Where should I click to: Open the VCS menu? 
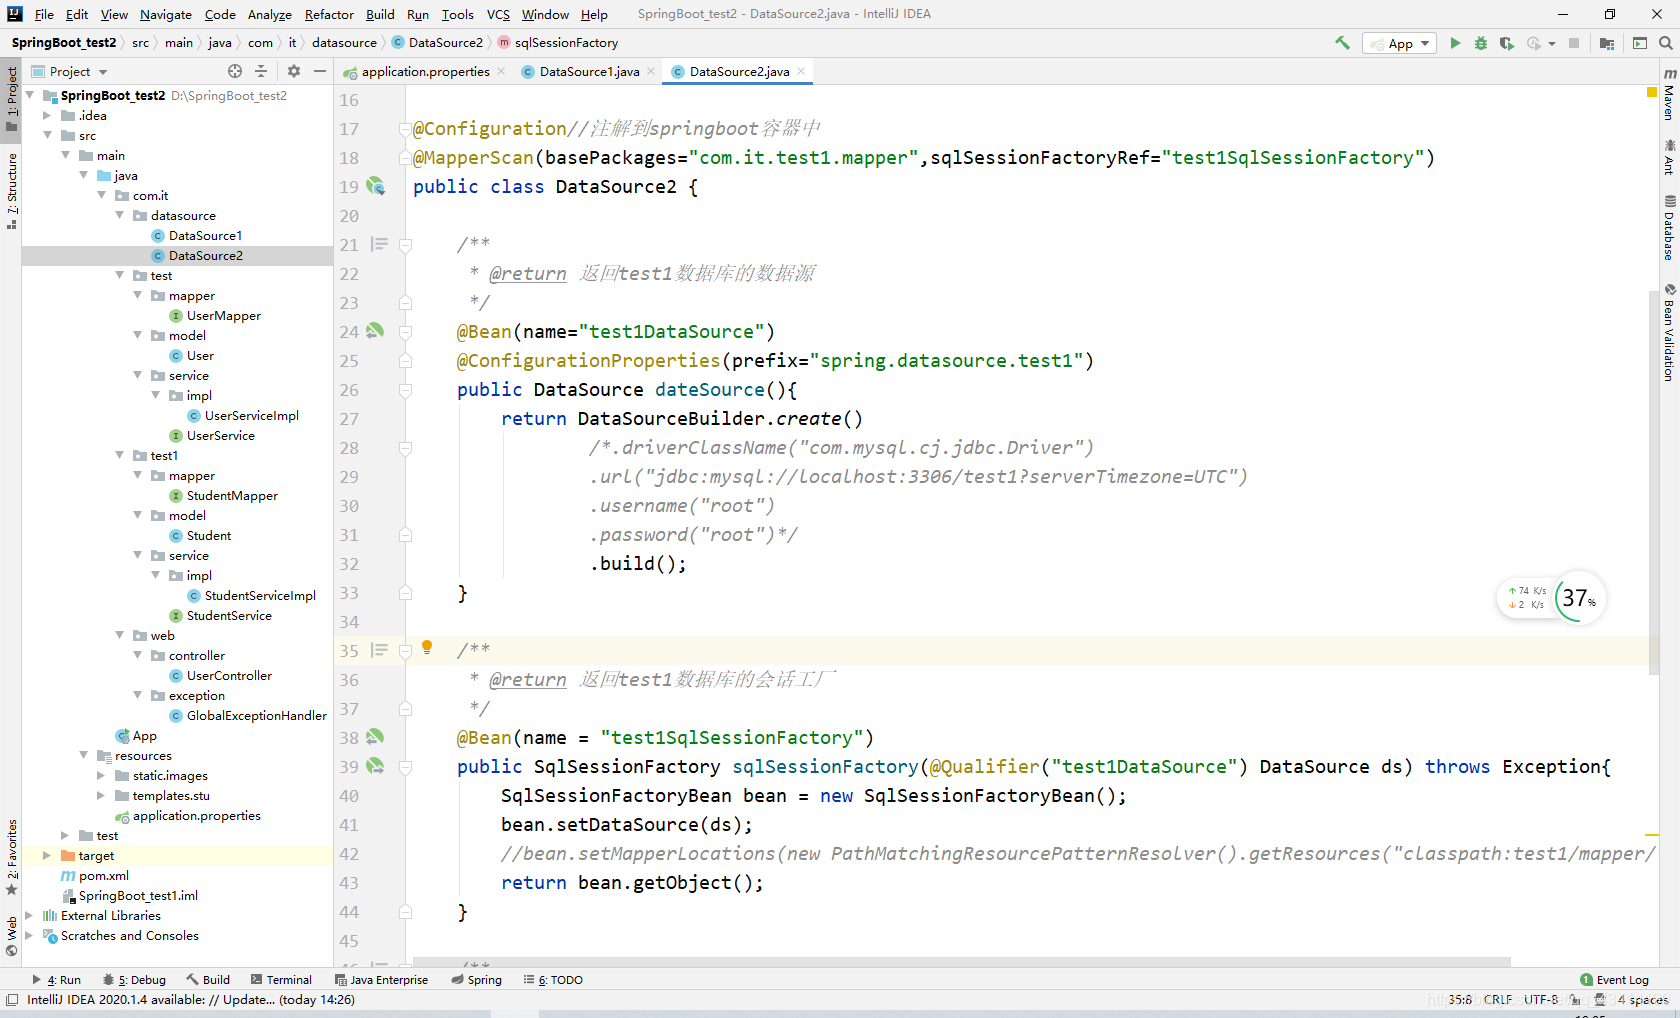click(x=498, y=14)
